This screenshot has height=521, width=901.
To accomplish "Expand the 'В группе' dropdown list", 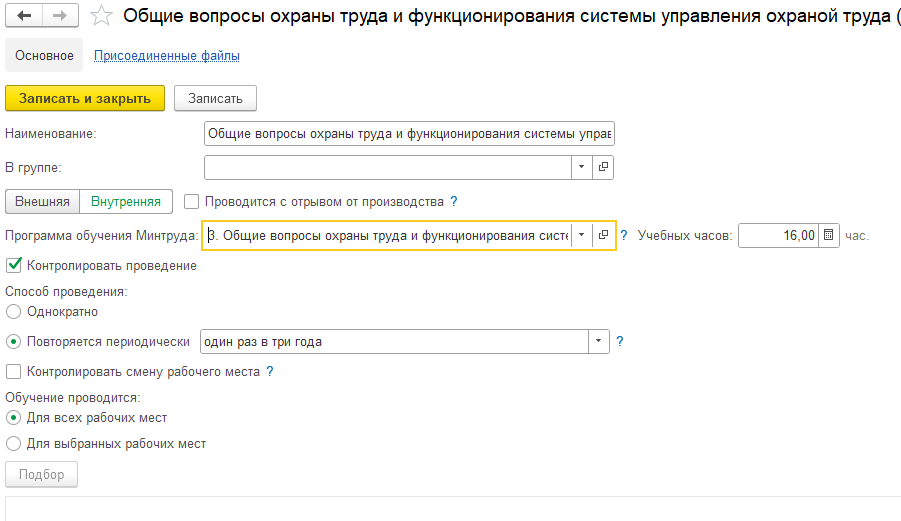I will point(582,167).
